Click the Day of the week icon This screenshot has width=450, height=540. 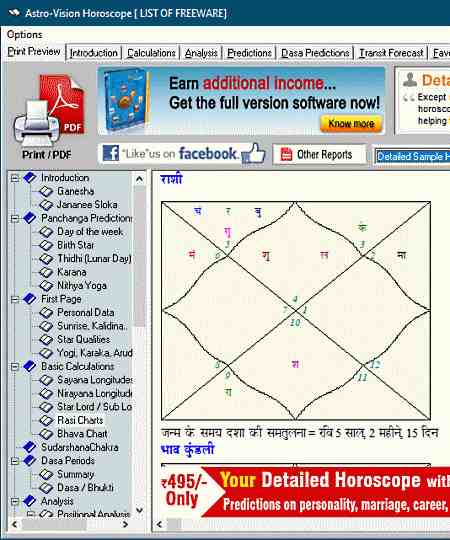click(46, 231)
